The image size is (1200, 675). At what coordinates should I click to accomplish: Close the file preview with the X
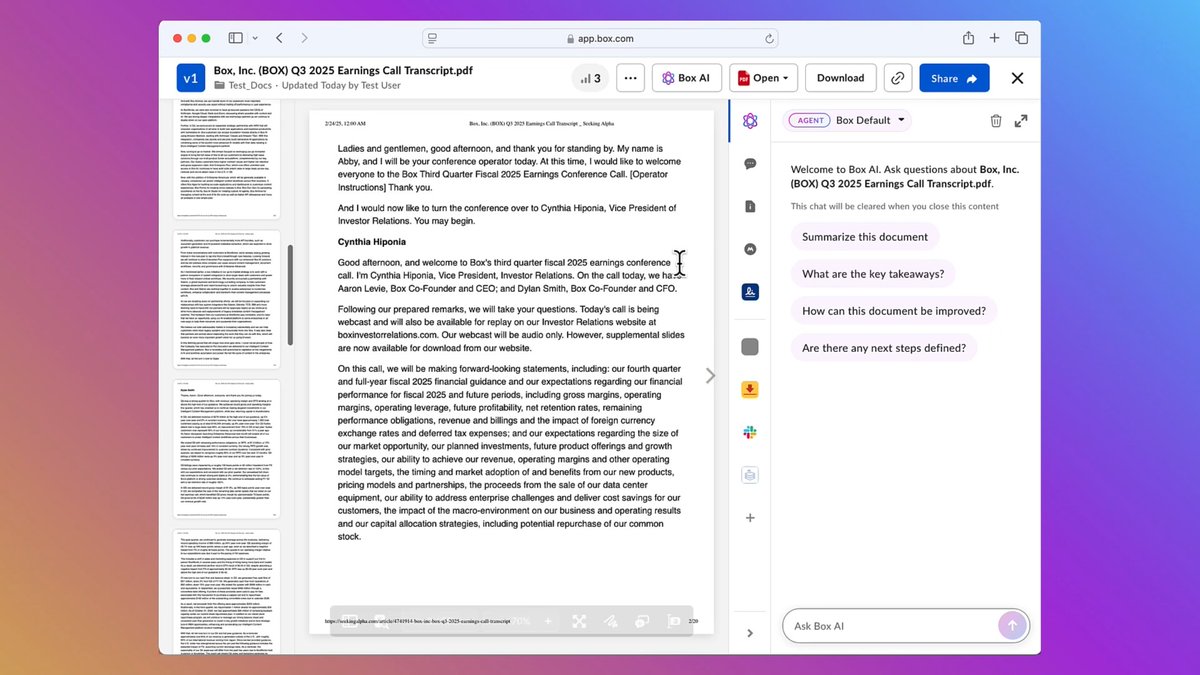pos(1017,78)
